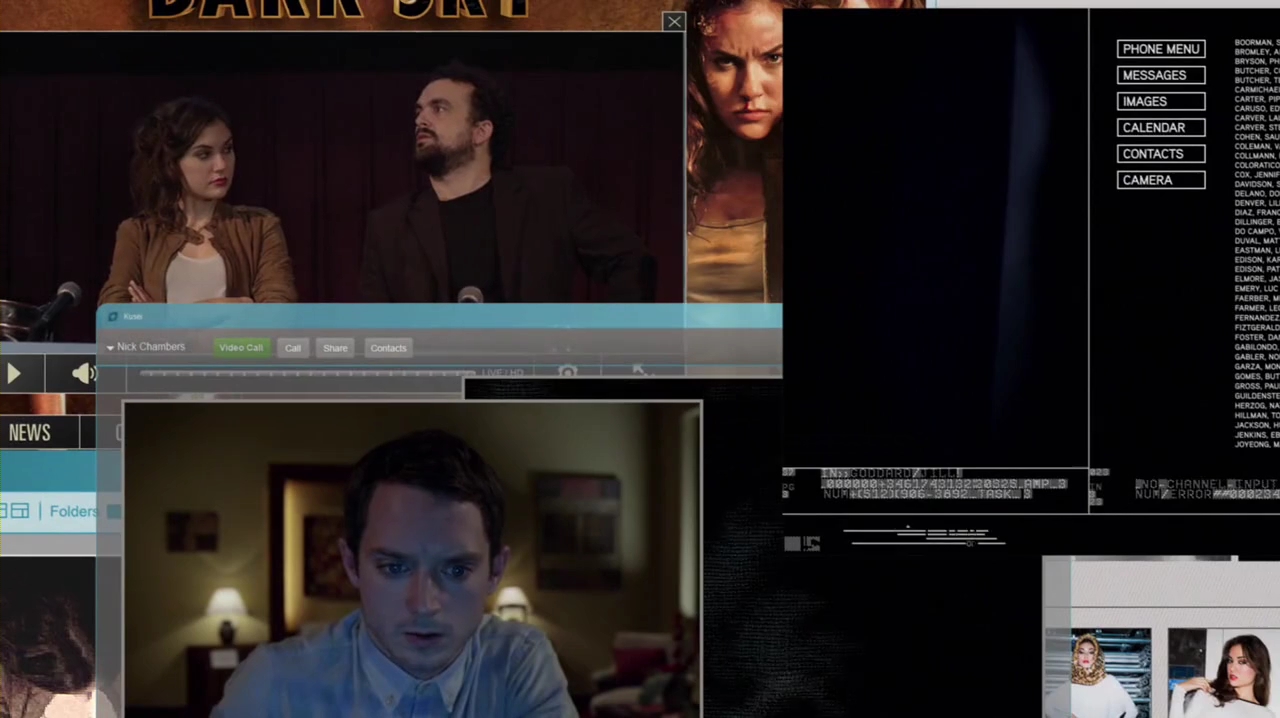Select the "FITZGERALD" entry in contact list
This screenshot has height=718, width=1280.
click(x=1257, y=328)
